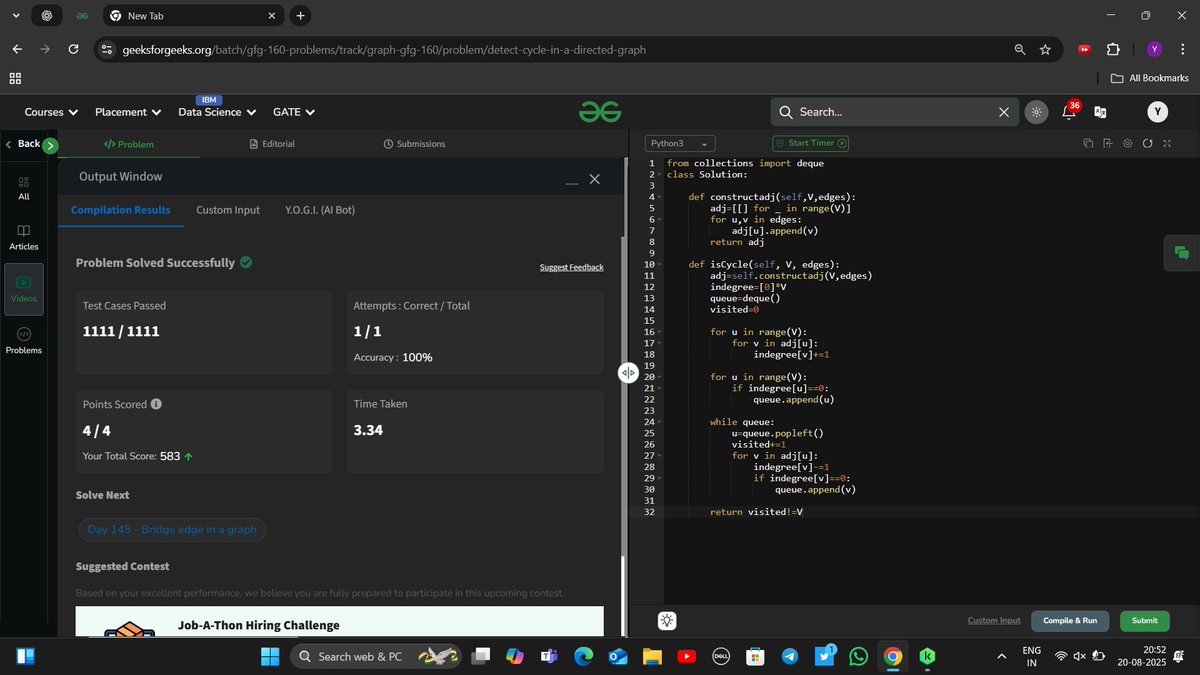
Task: Open WhatsApp from the taskbar
Action: (859, 656)
